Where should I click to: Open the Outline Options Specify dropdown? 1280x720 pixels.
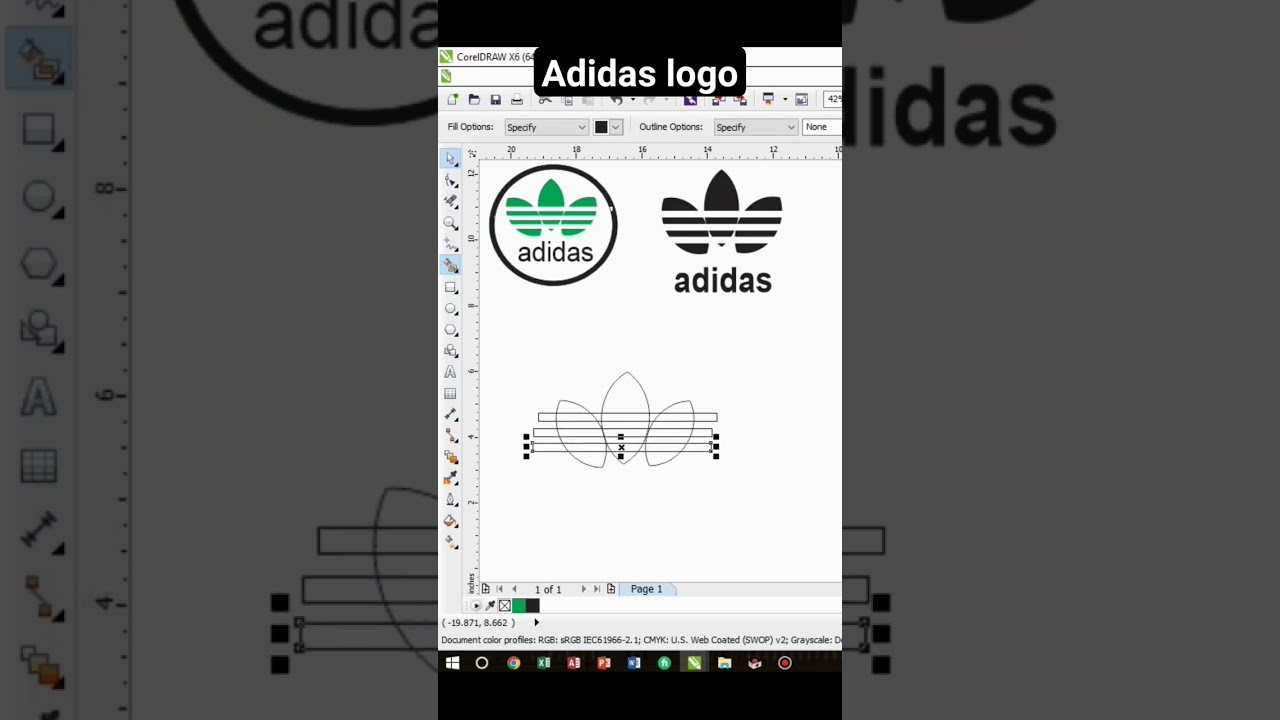(755, 127)
